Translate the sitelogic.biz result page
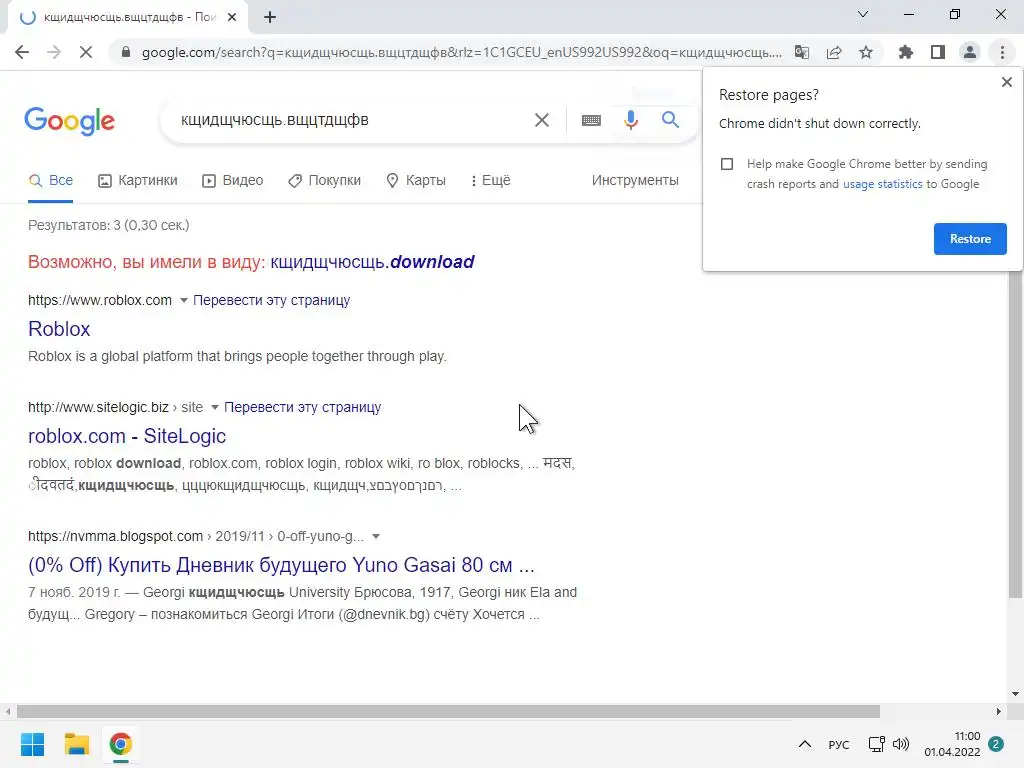The image size is (1024, 768). [x=302, y=408]
